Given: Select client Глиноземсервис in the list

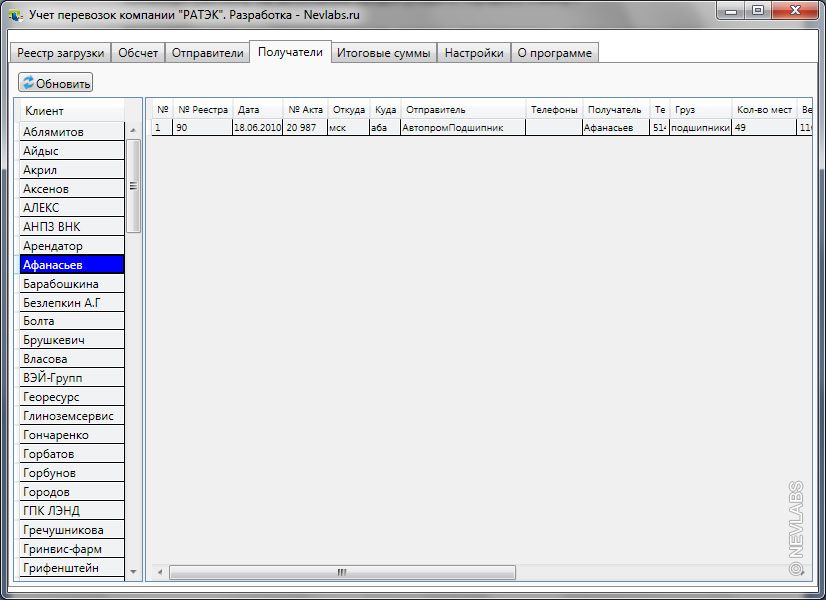Looking at the screenshot, I should tap(72, 416).
